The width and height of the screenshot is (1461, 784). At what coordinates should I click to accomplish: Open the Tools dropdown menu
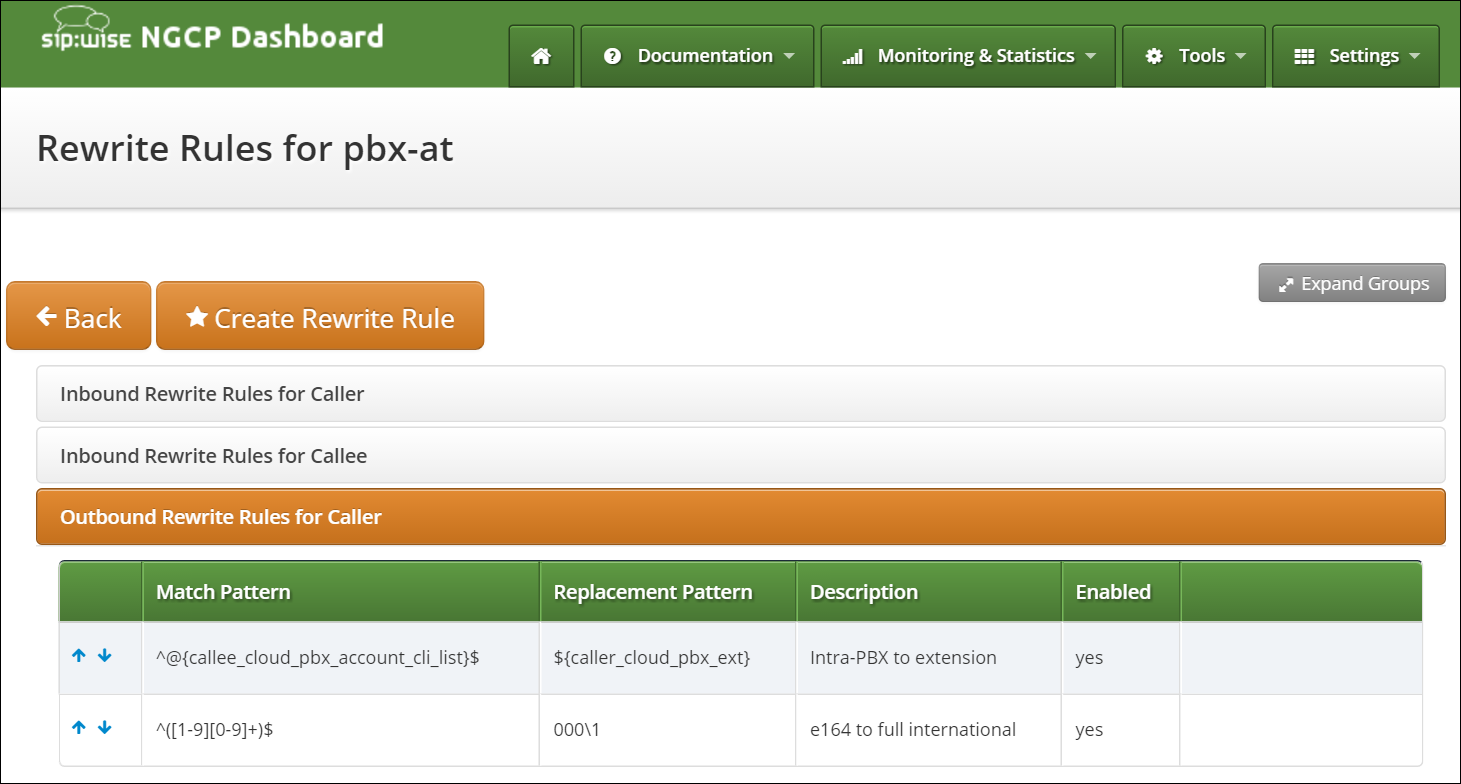pos(1194,57)
